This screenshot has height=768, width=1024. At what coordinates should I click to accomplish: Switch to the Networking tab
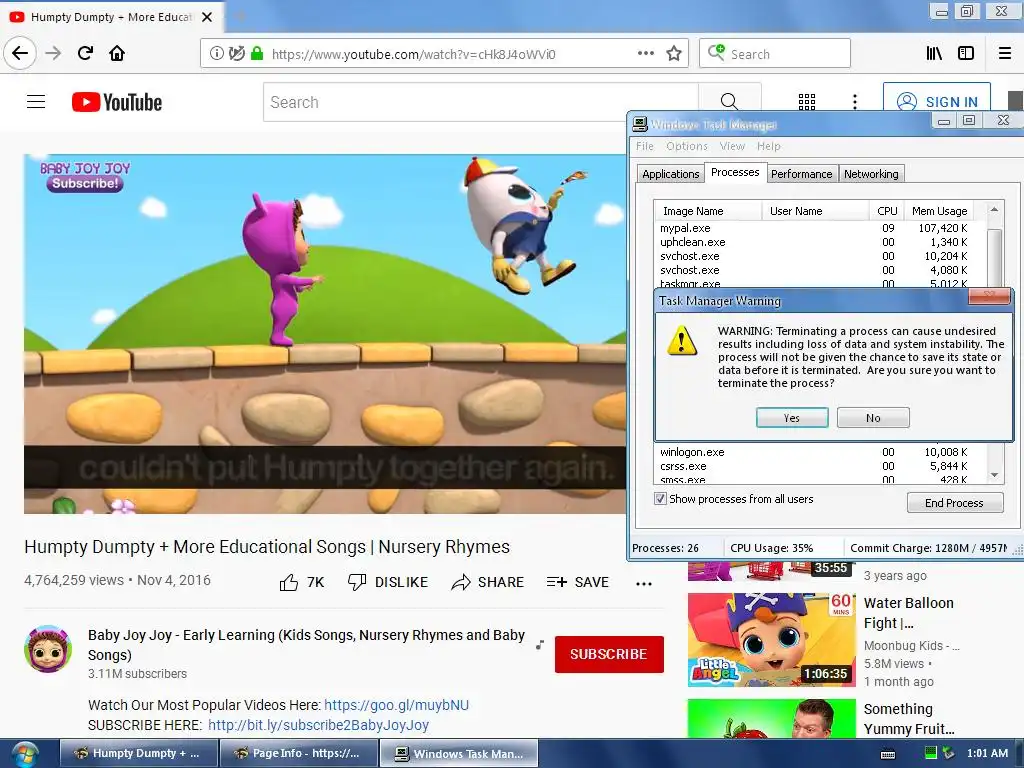871,174
